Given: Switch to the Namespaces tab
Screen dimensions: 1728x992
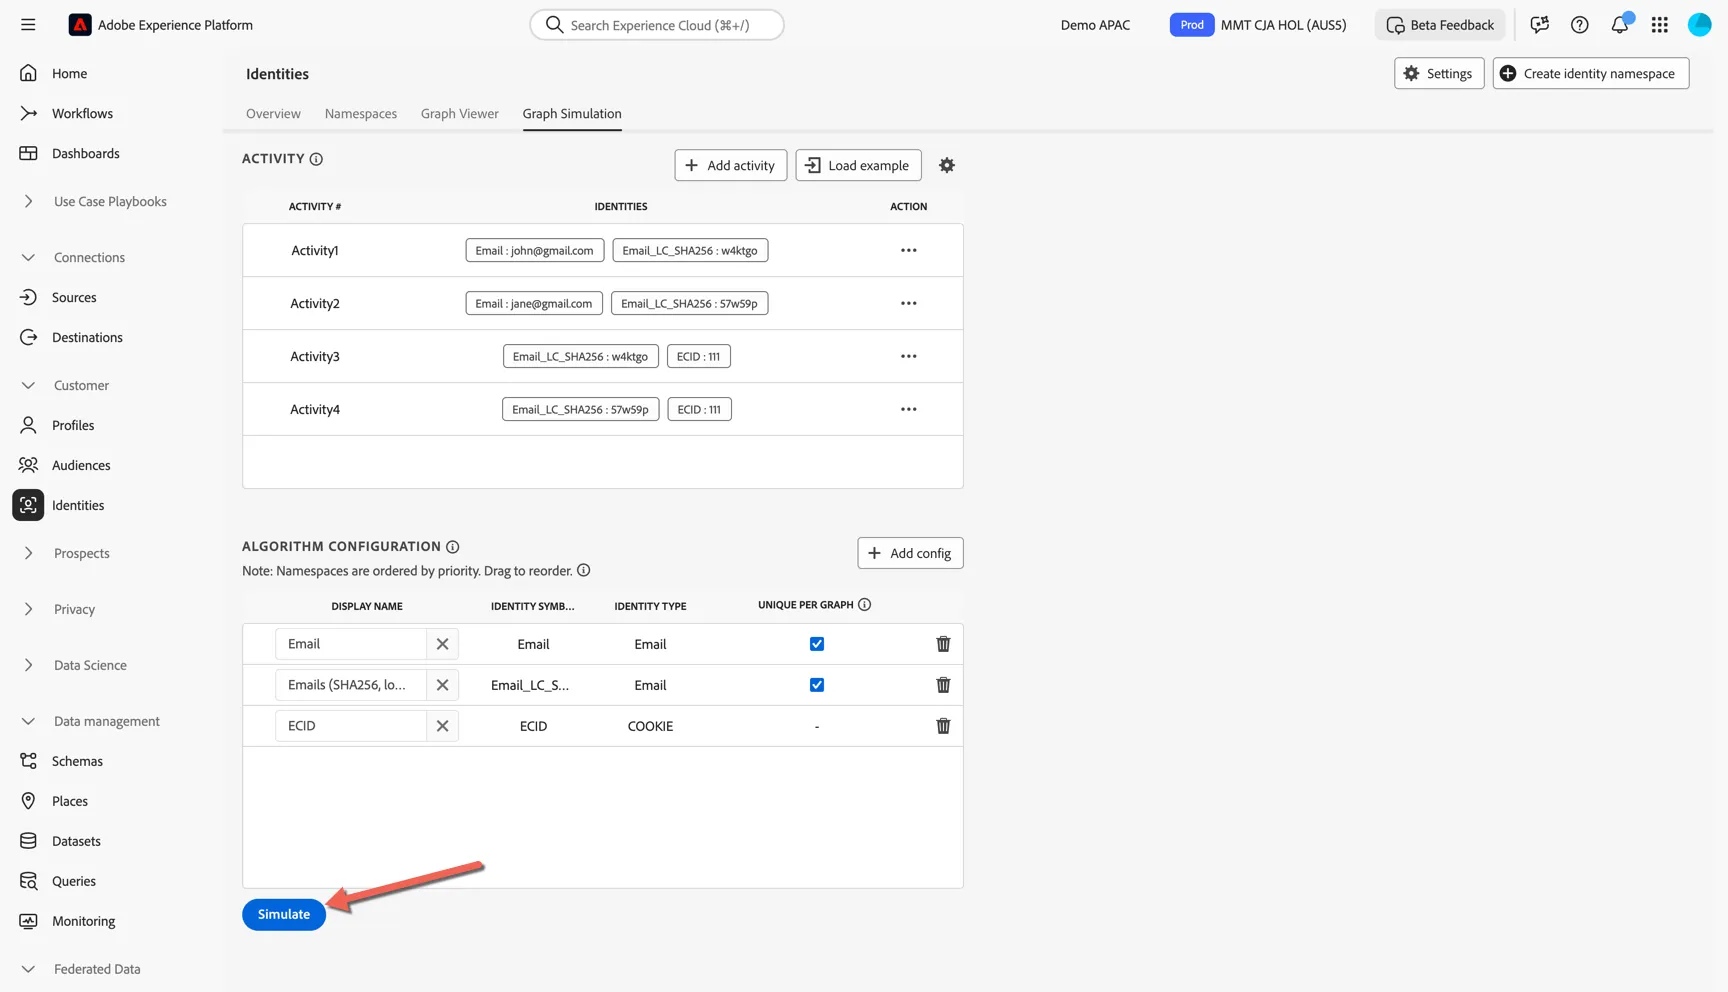Looking at the screenshot, I should pos(361,114).
